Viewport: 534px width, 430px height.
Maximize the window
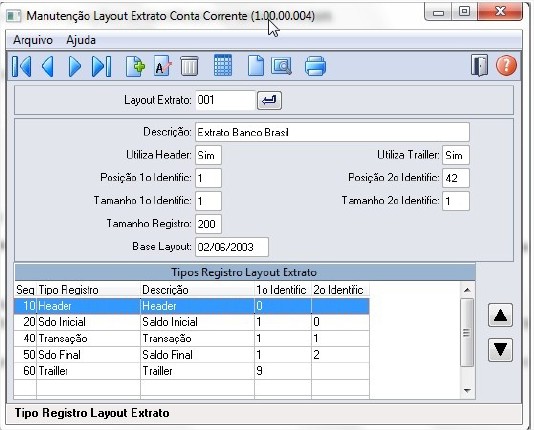pos(464,12)
